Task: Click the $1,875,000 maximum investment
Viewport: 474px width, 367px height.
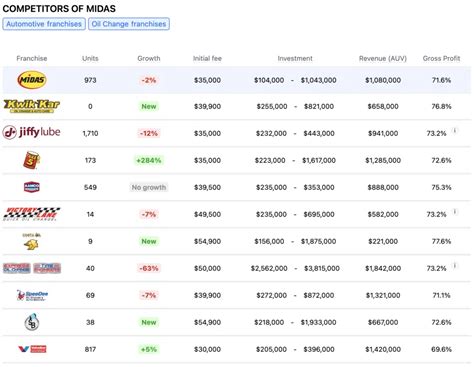Action: pos(318,241)
